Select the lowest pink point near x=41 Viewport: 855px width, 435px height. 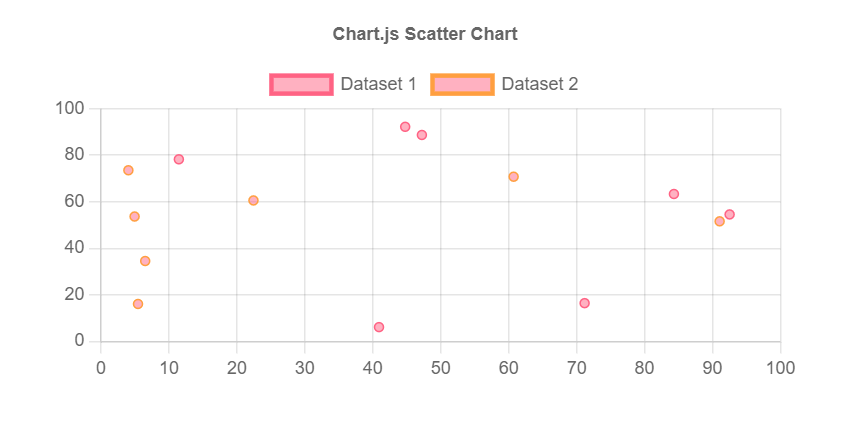(x=379, y=327)
